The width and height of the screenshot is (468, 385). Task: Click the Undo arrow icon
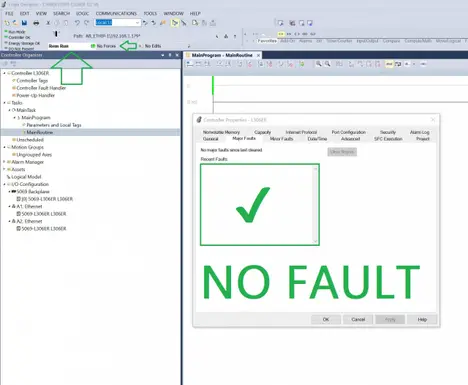77,23
